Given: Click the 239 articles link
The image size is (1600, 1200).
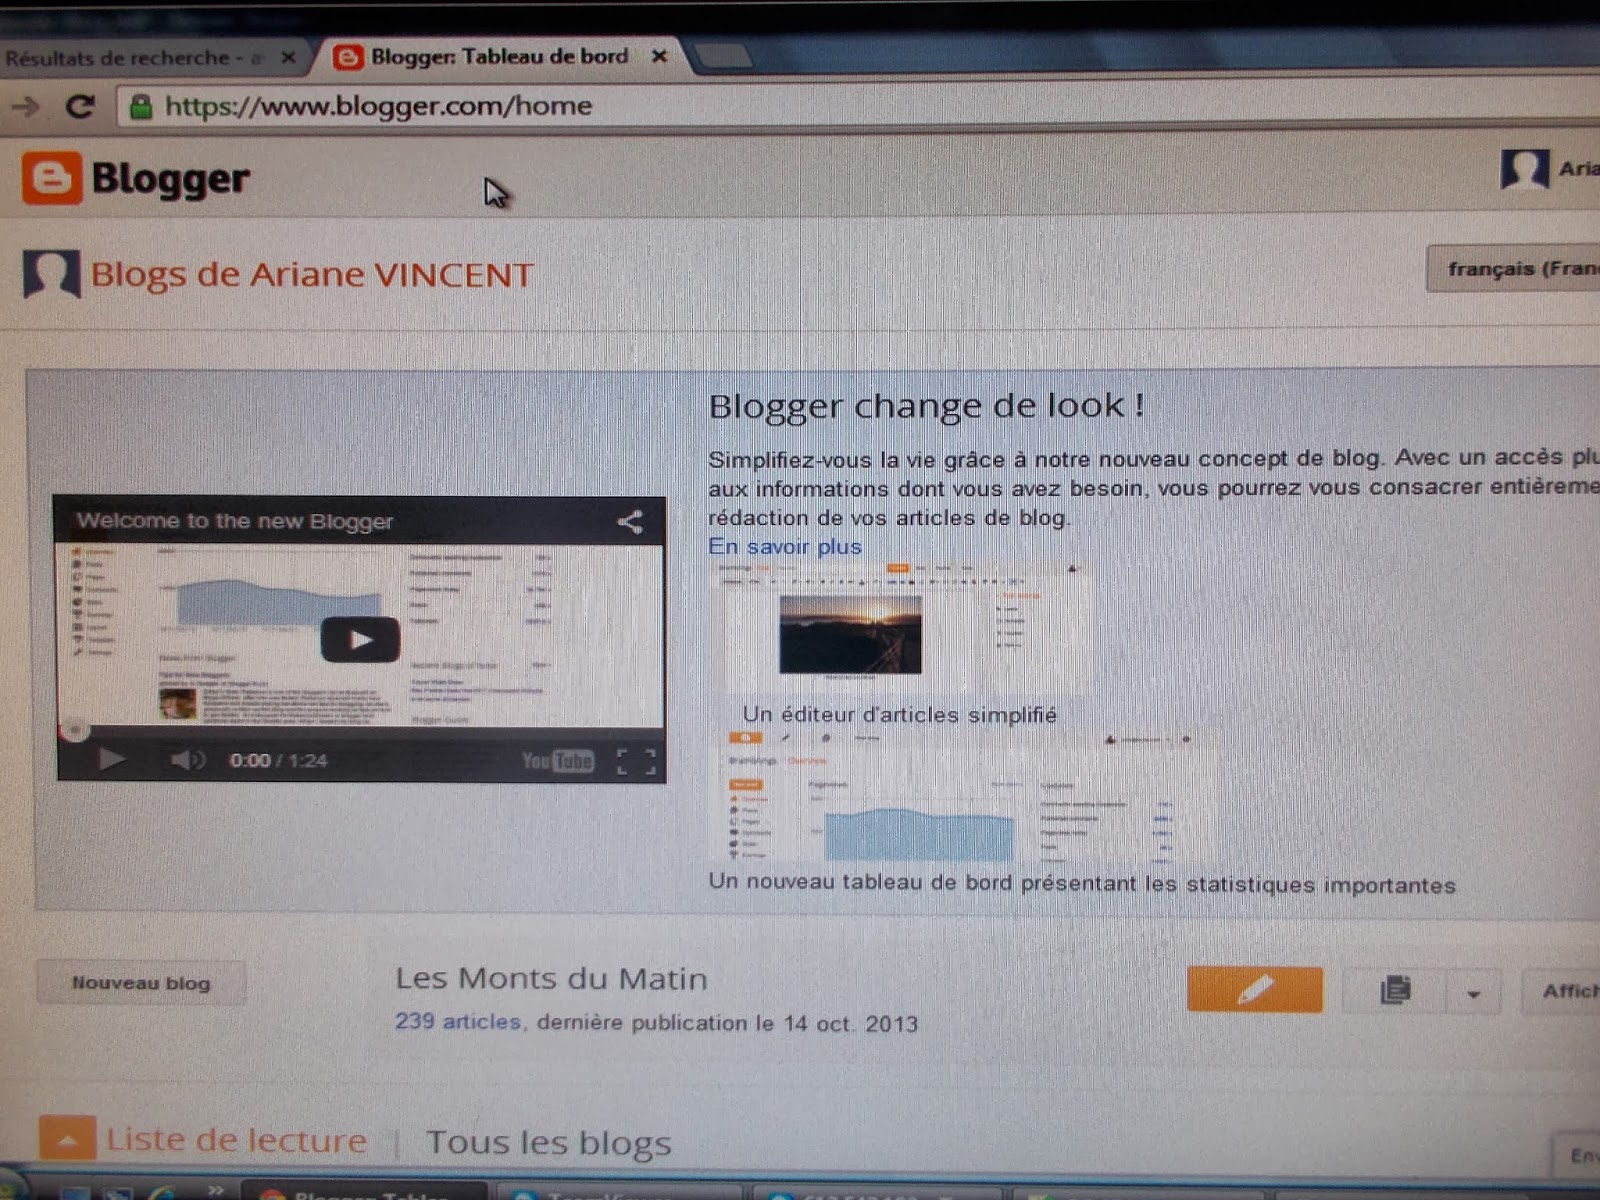Looking at the screenshot, I should [457, 1022].
